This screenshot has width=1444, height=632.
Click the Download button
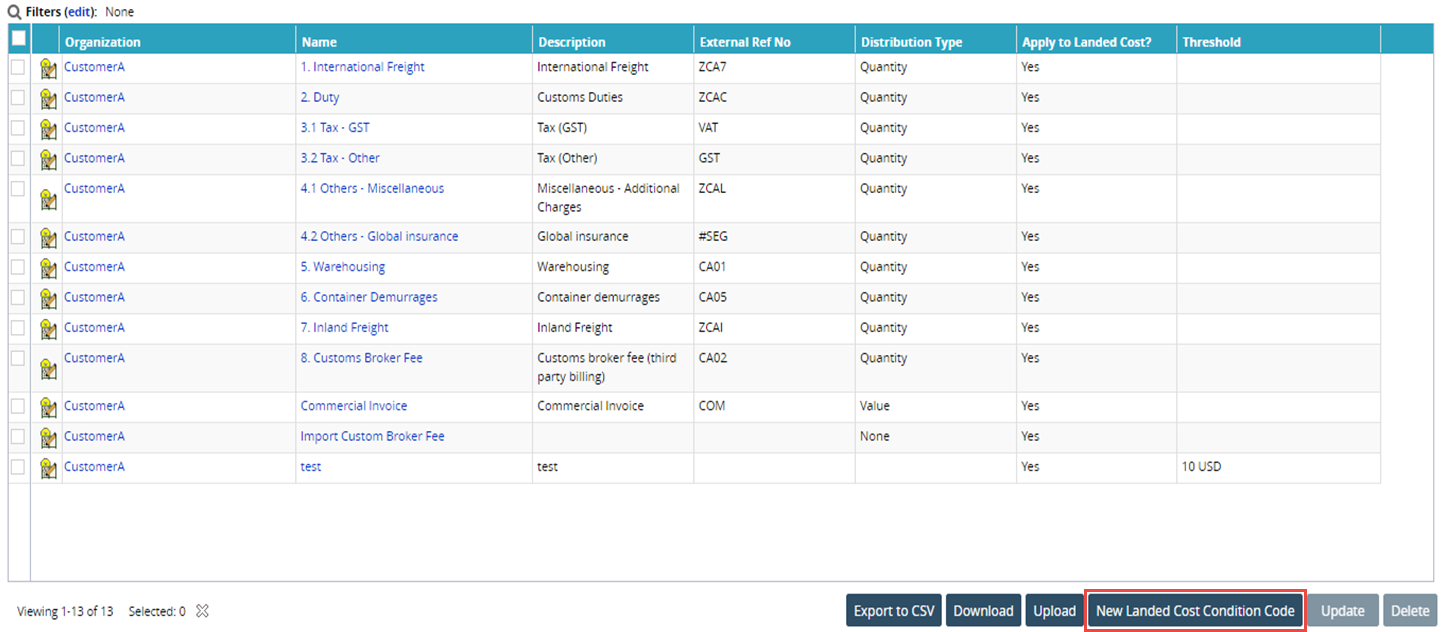(983, 611)
